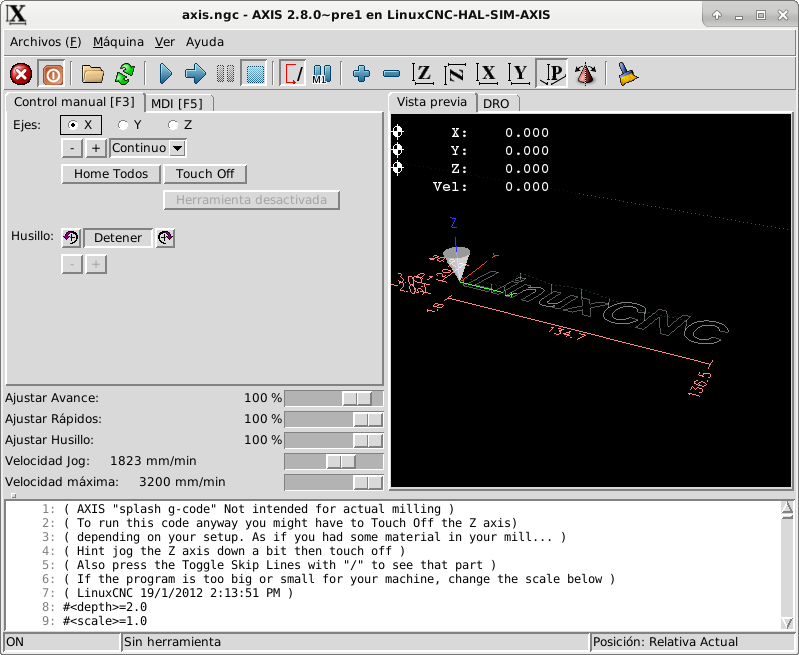Reload the current file with green arrows
This screenshot has height=655, width=799.
tap(125, 74)
